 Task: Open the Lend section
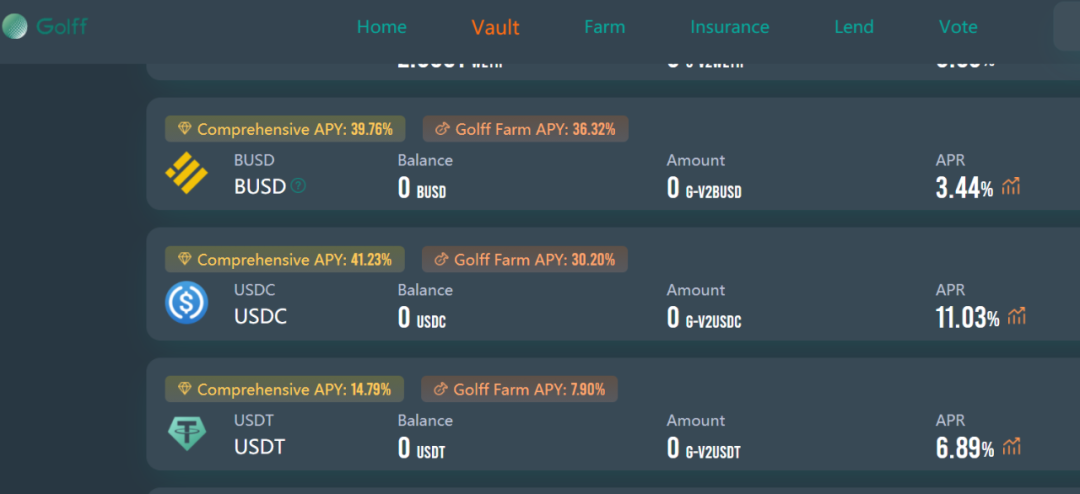coord(854,27)
